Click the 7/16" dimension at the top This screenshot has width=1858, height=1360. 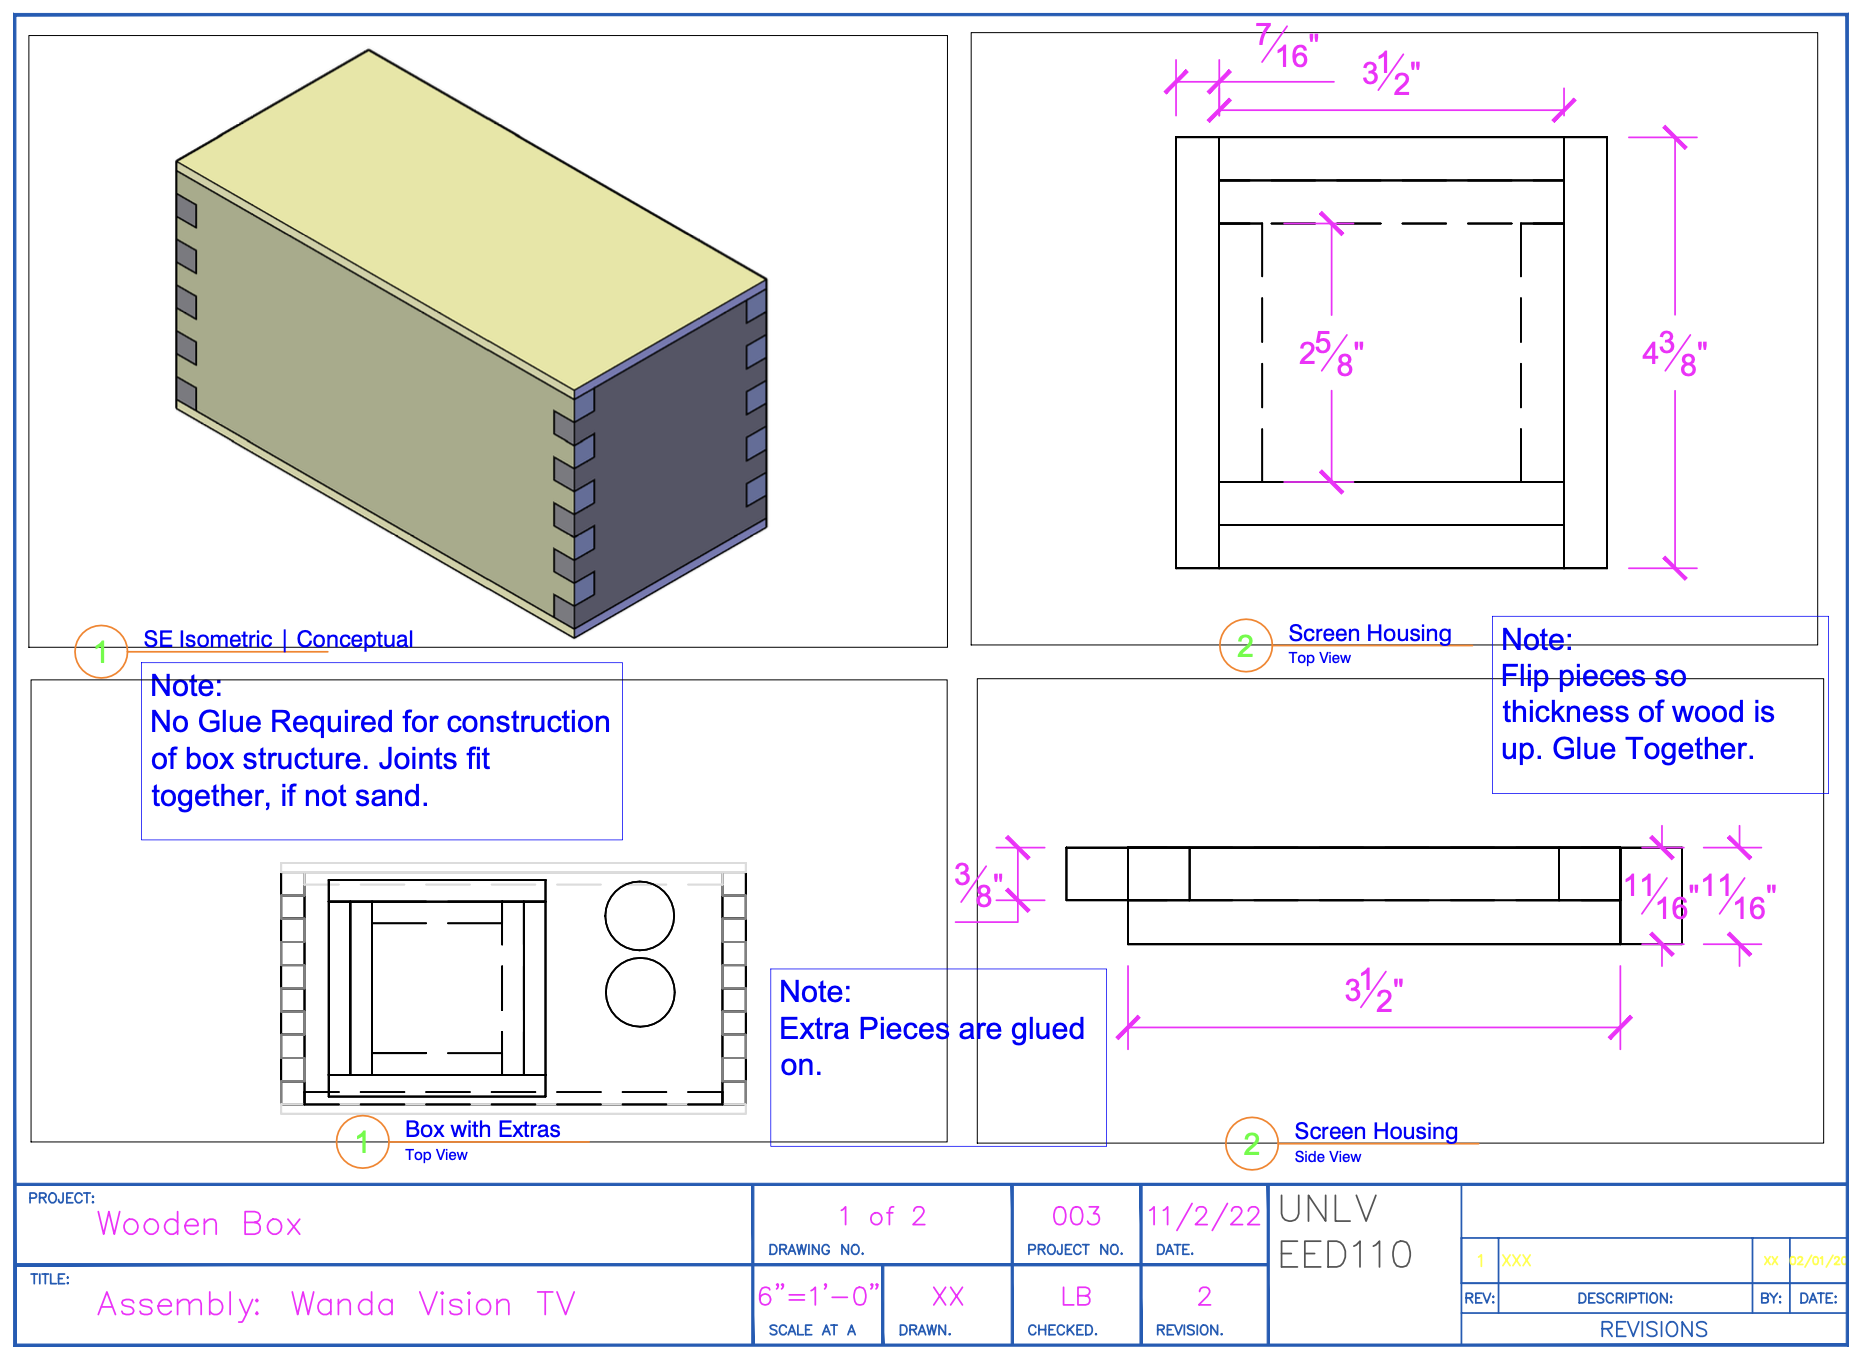[x=1288, y=47]
